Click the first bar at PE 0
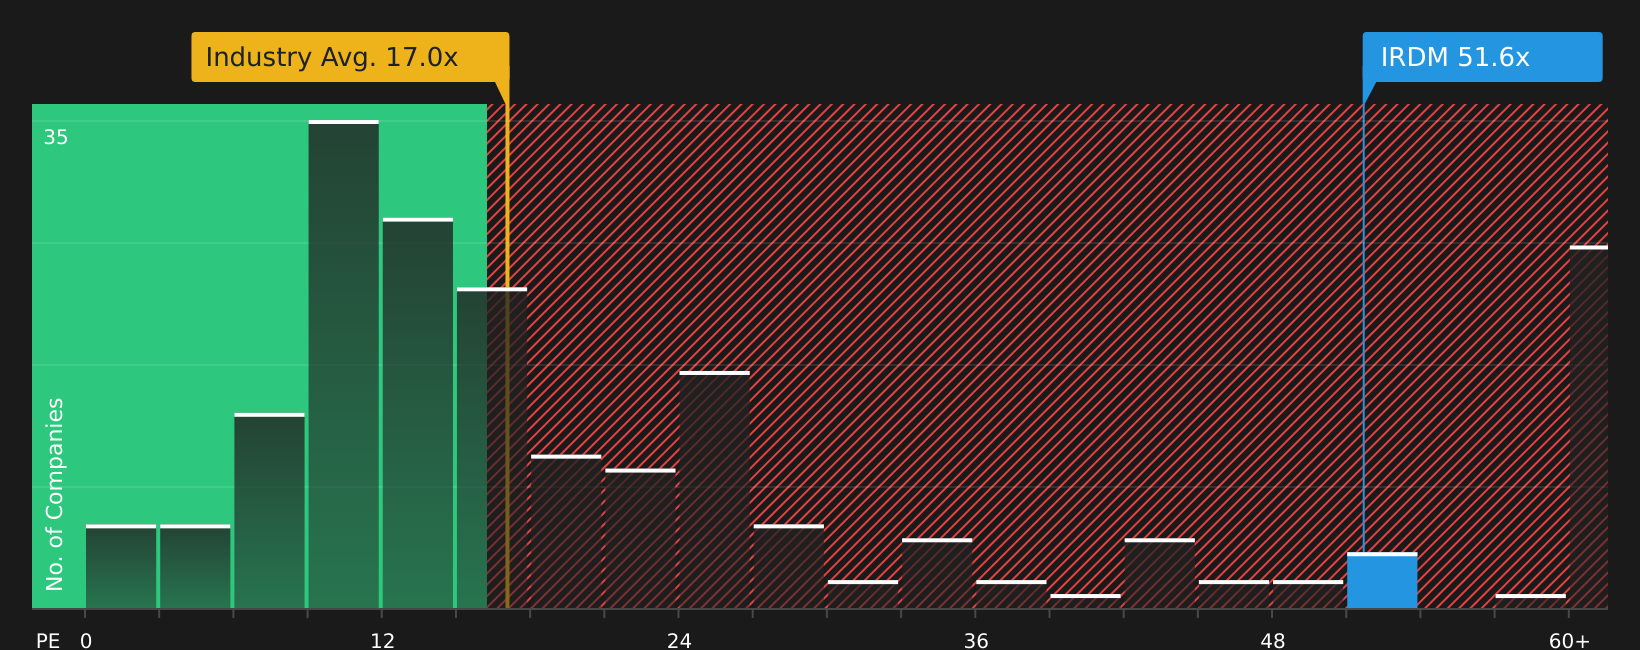This screenshot has width=1640, height=650. (x=121, y=566)
